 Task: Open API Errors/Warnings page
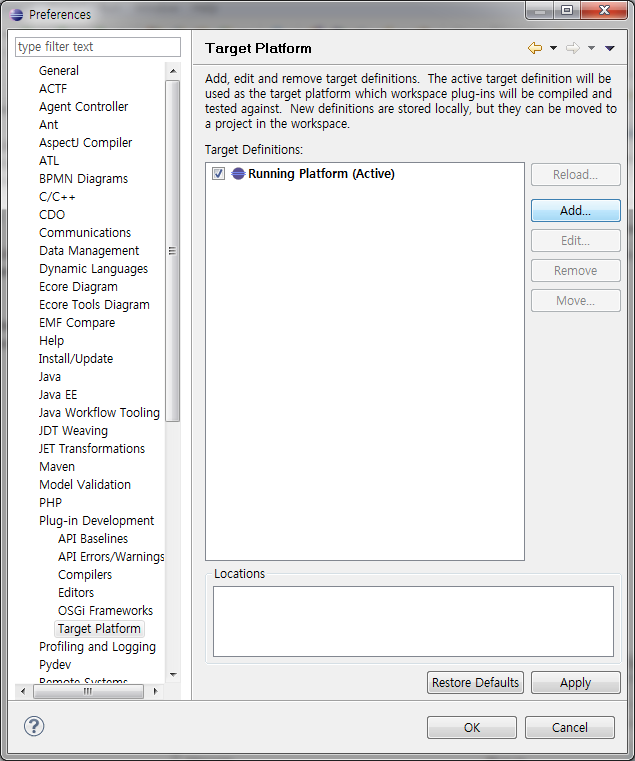pos(111,557)
